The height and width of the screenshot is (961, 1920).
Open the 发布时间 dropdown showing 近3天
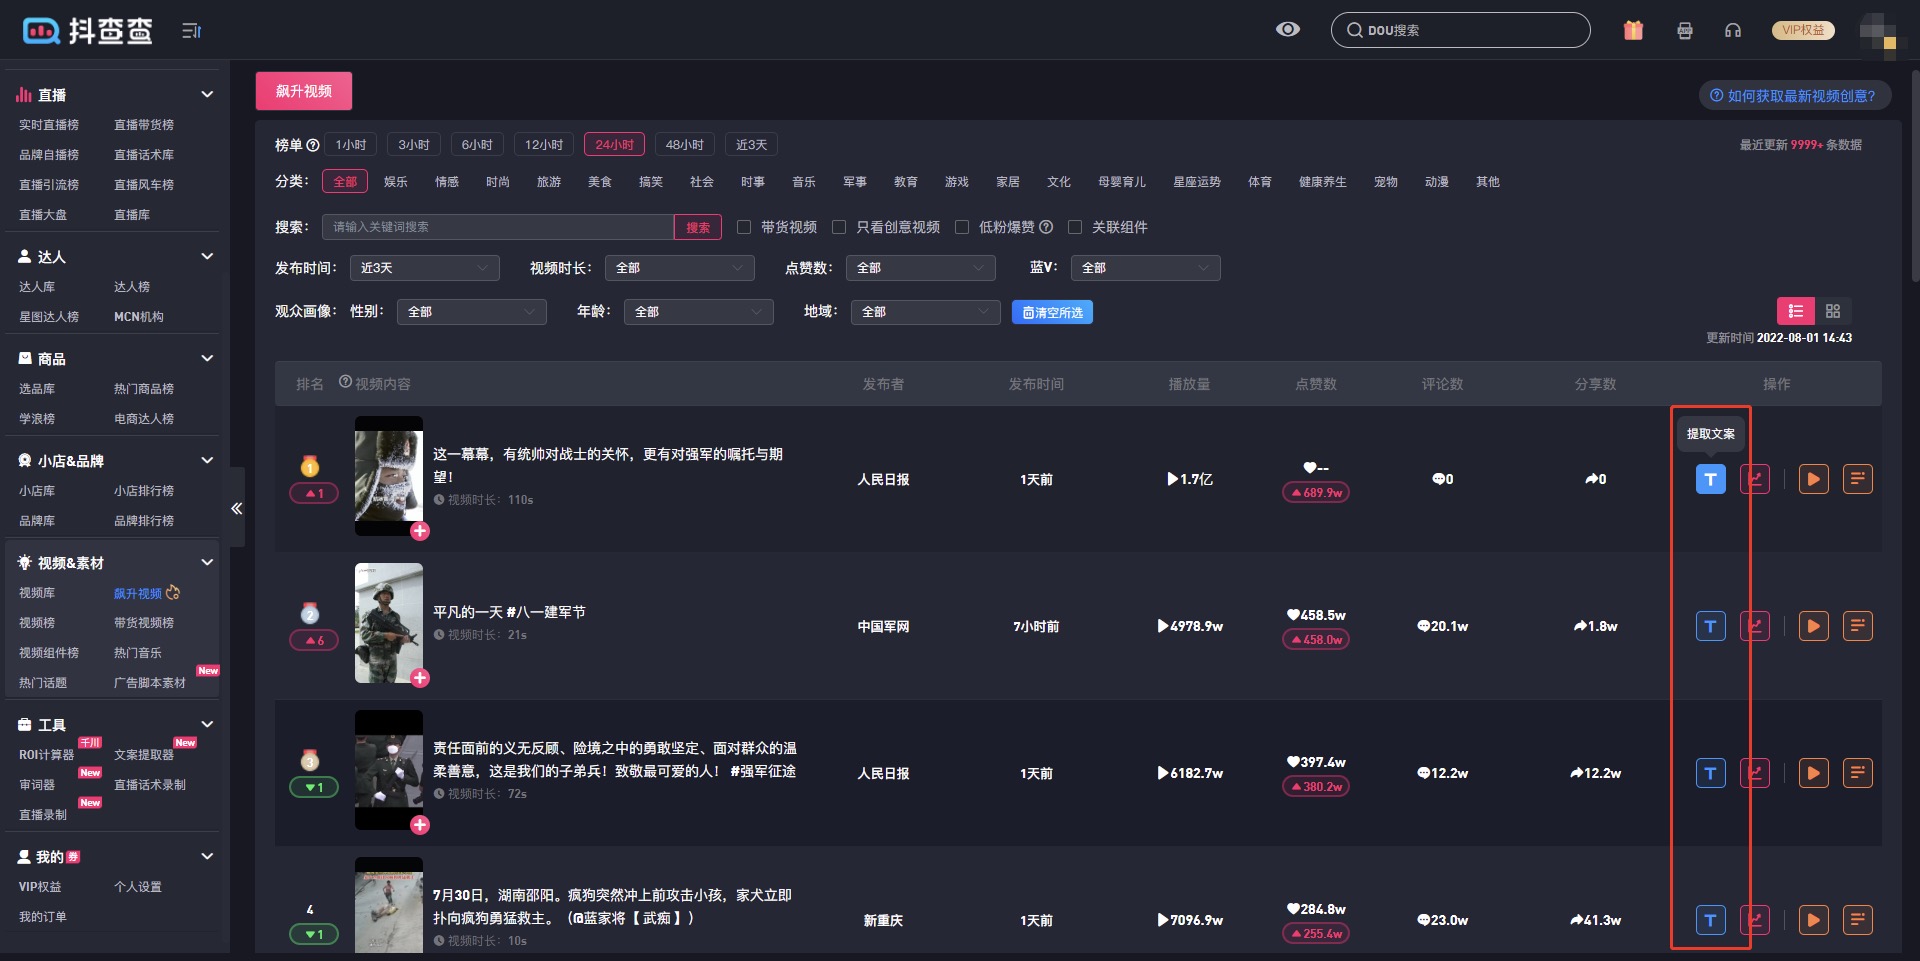pyautogui.click(x=424, y=268)
